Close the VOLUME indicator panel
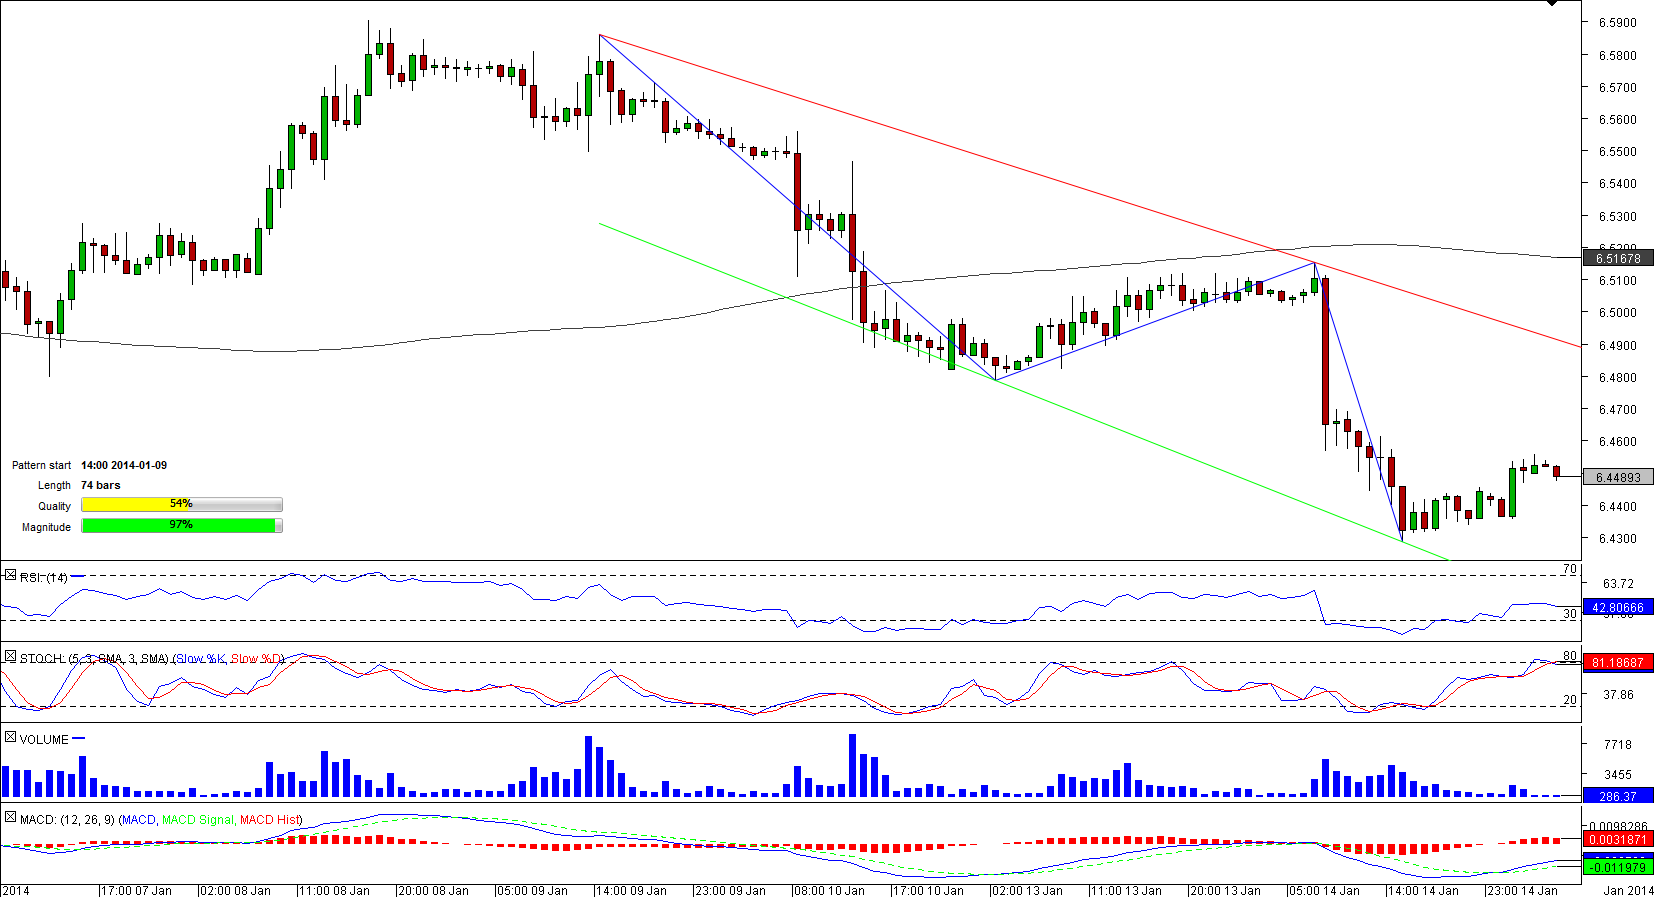 tap(10, 738)
